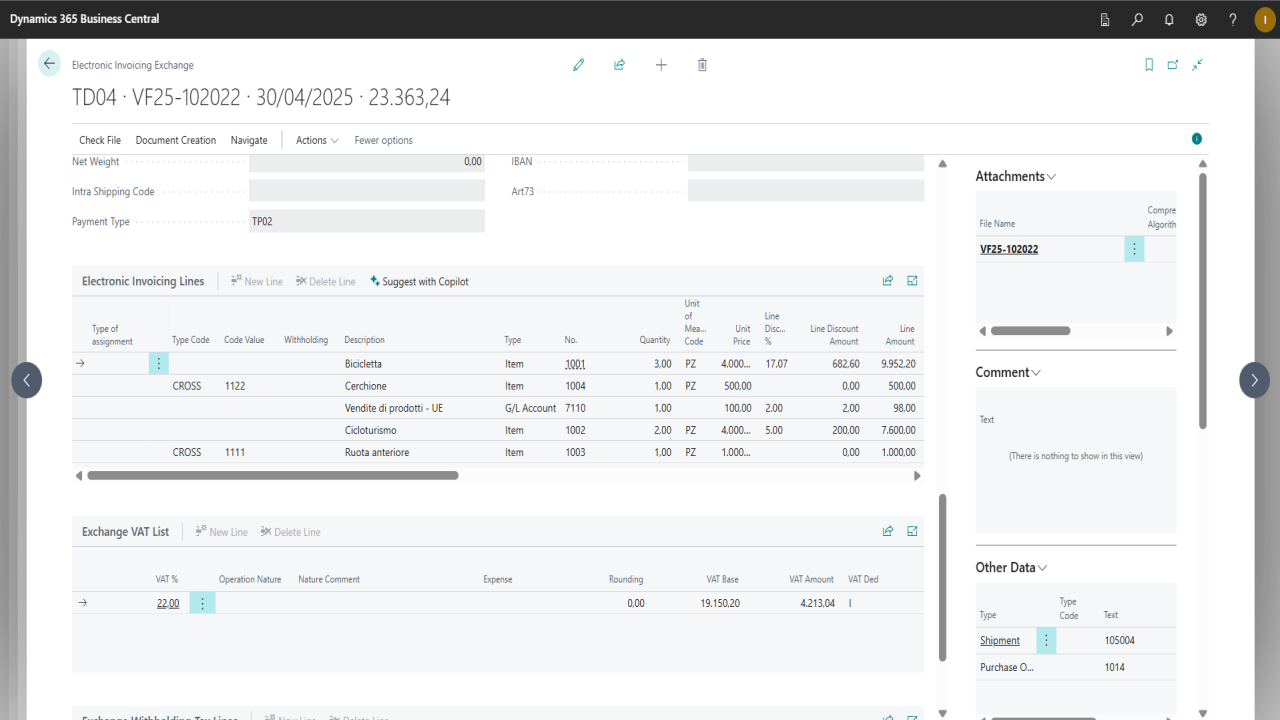The width and height of the screenshot is (1280, 720).
Task: Open the Shipment link
Action: point(1000,640)
